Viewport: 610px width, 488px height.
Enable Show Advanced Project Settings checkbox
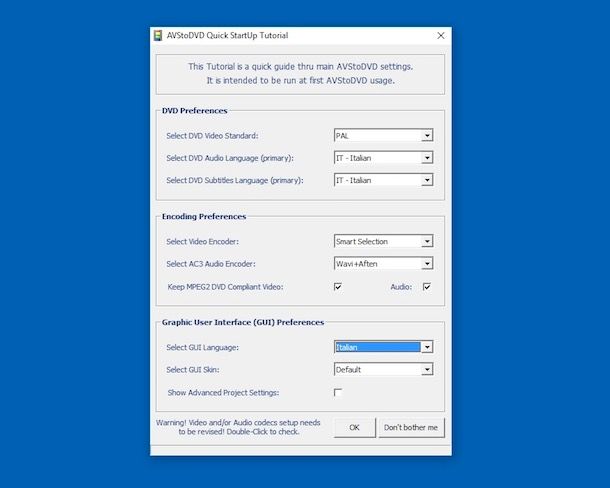338,392
